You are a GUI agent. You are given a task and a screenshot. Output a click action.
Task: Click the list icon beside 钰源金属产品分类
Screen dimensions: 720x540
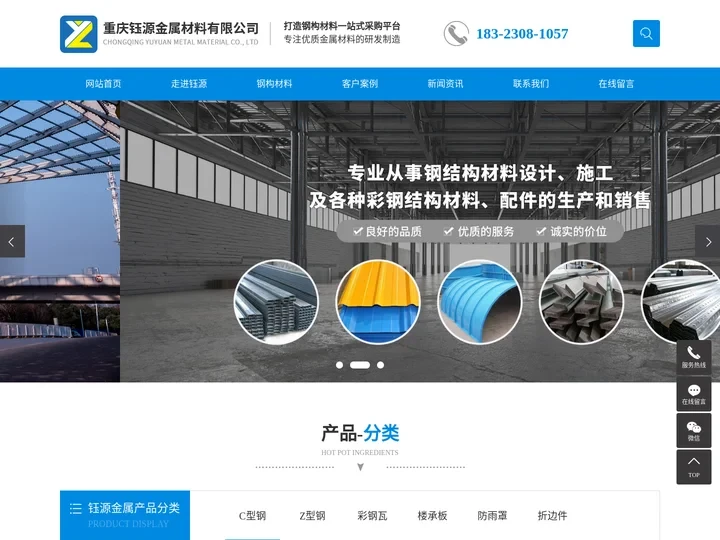pyautogui.click(x=76, y=508)
